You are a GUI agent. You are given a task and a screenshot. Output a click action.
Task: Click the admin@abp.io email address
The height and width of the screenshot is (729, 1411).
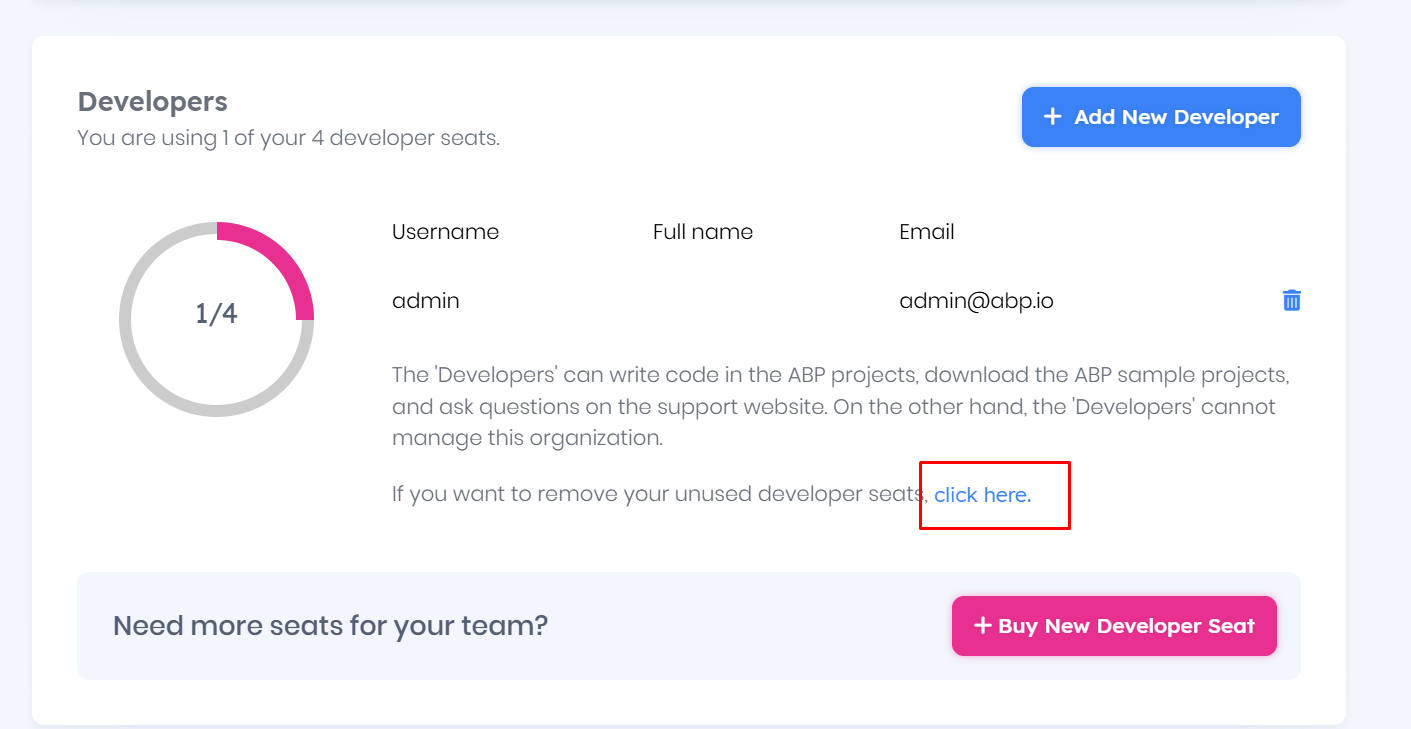975,300
